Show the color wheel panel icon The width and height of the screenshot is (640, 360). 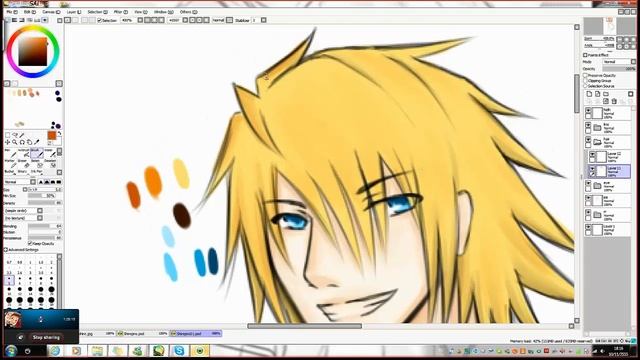click(x=8, y=20)
